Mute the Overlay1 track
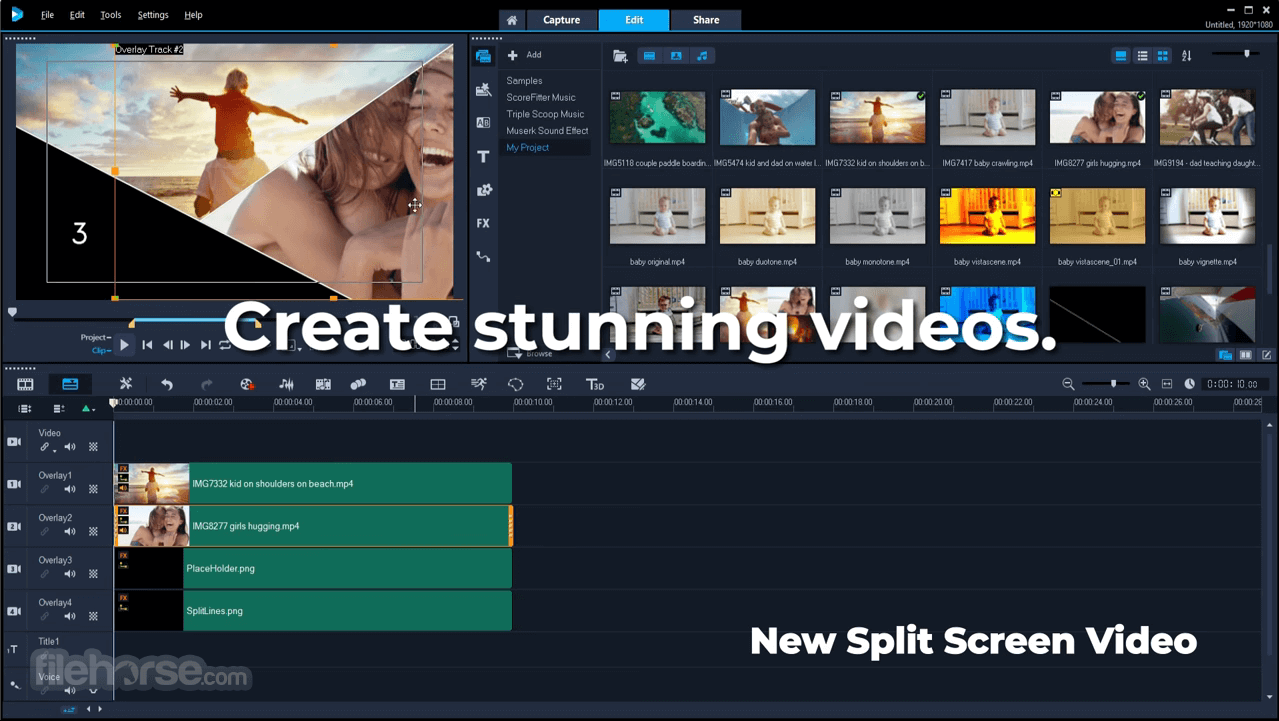1279x721 pixels. [70, 489]
